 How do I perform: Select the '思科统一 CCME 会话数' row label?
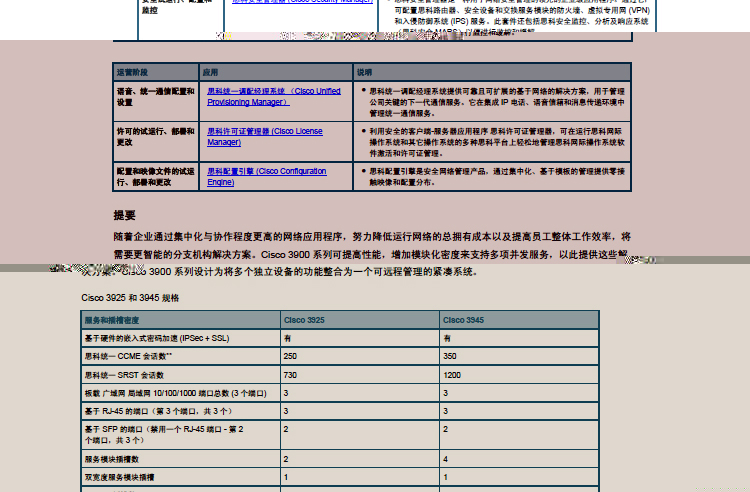coord(128,356)
